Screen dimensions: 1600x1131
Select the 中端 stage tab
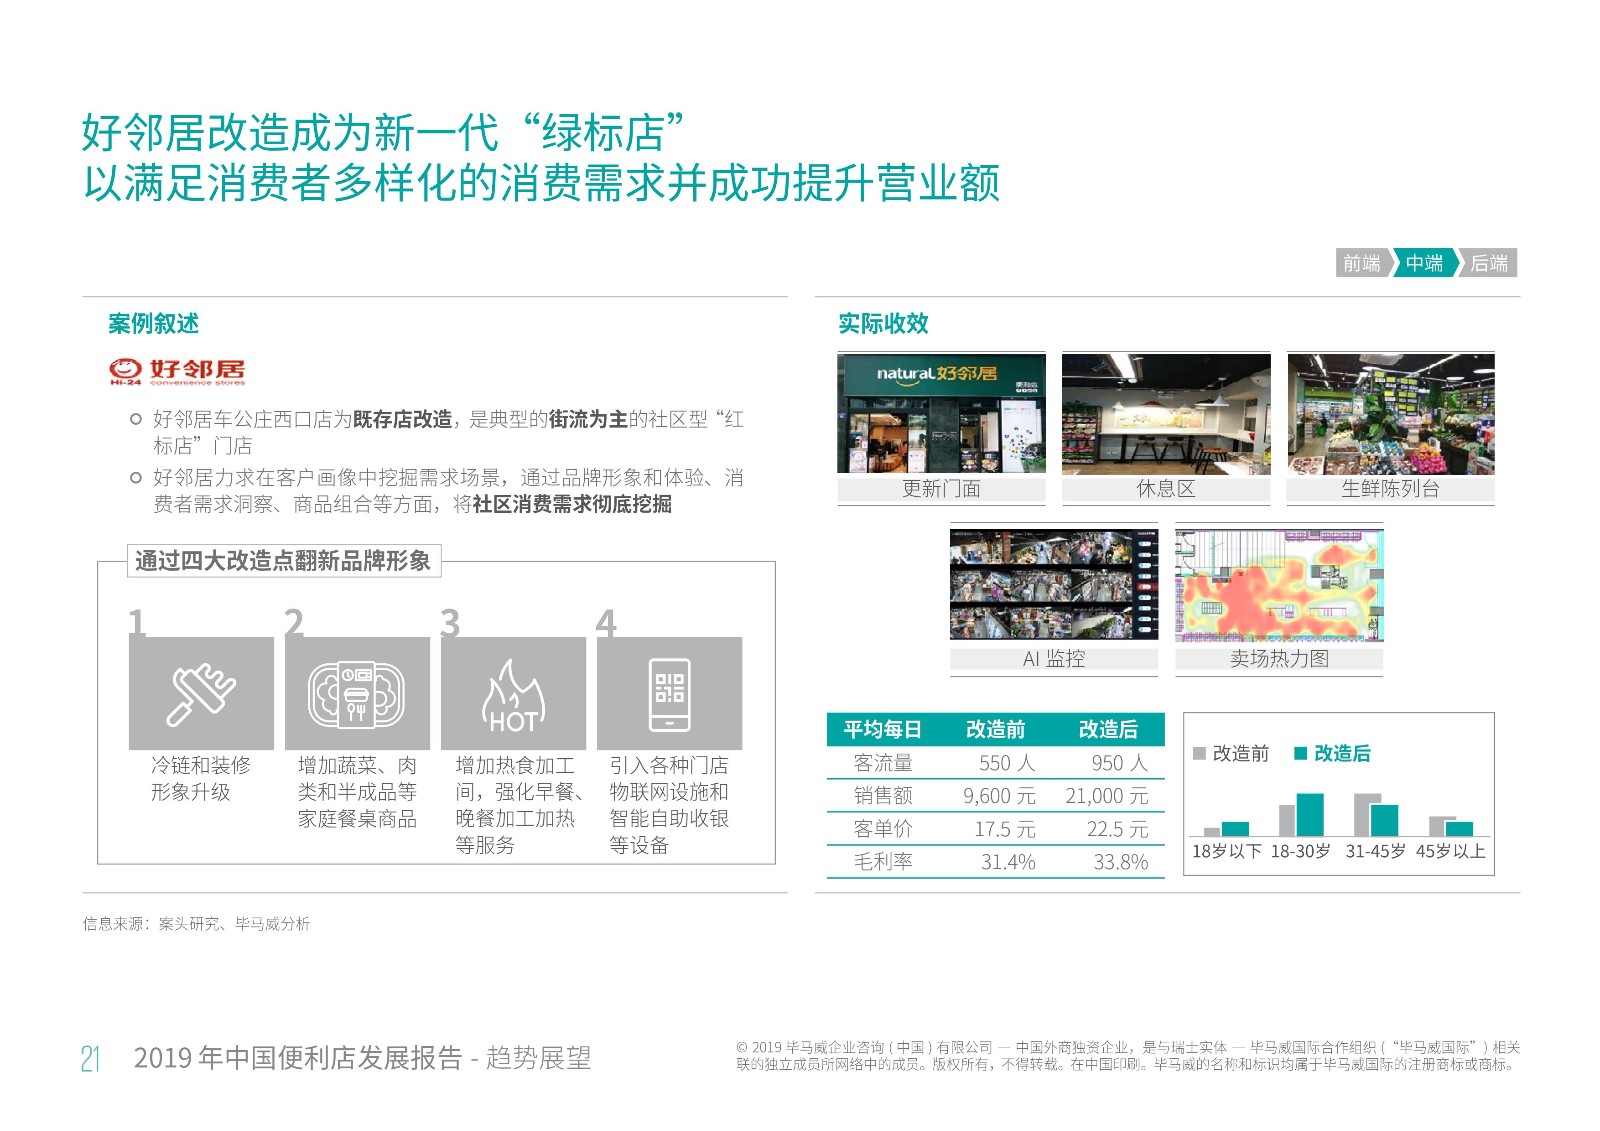(1424, 263)
